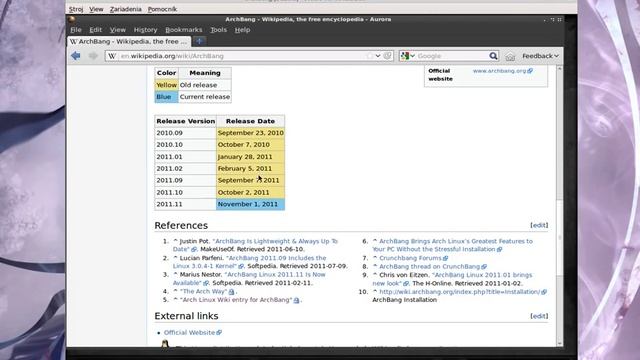Open the Tools menu

point(218,30)
